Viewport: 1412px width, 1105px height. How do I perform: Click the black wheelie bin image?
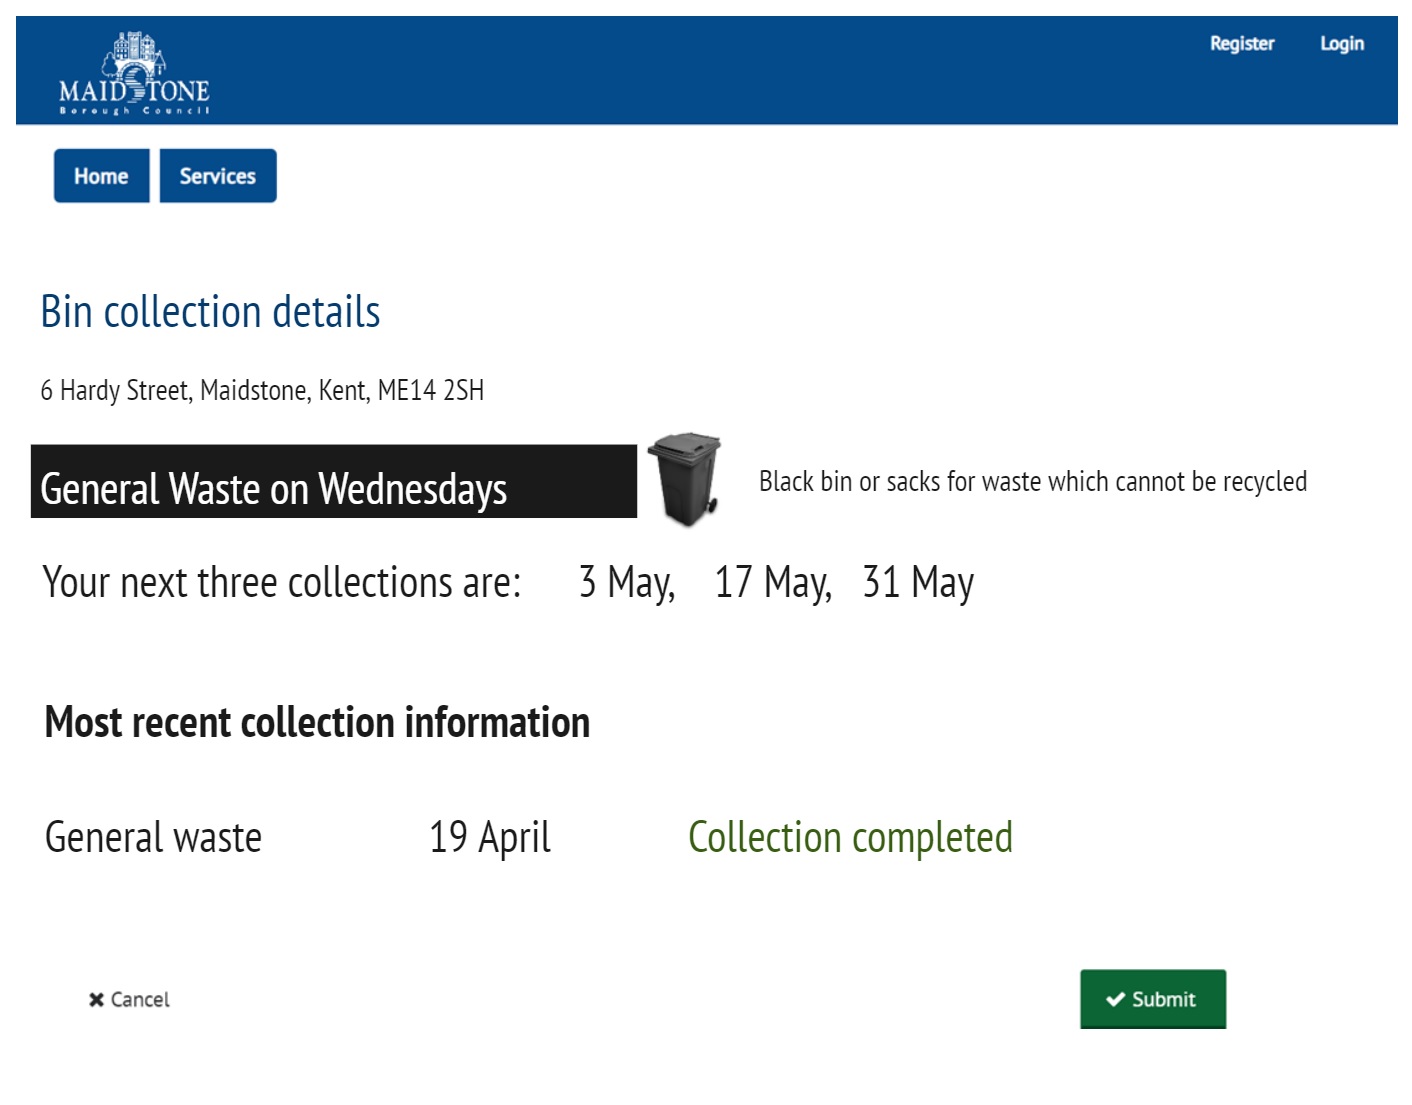point(685,479)
